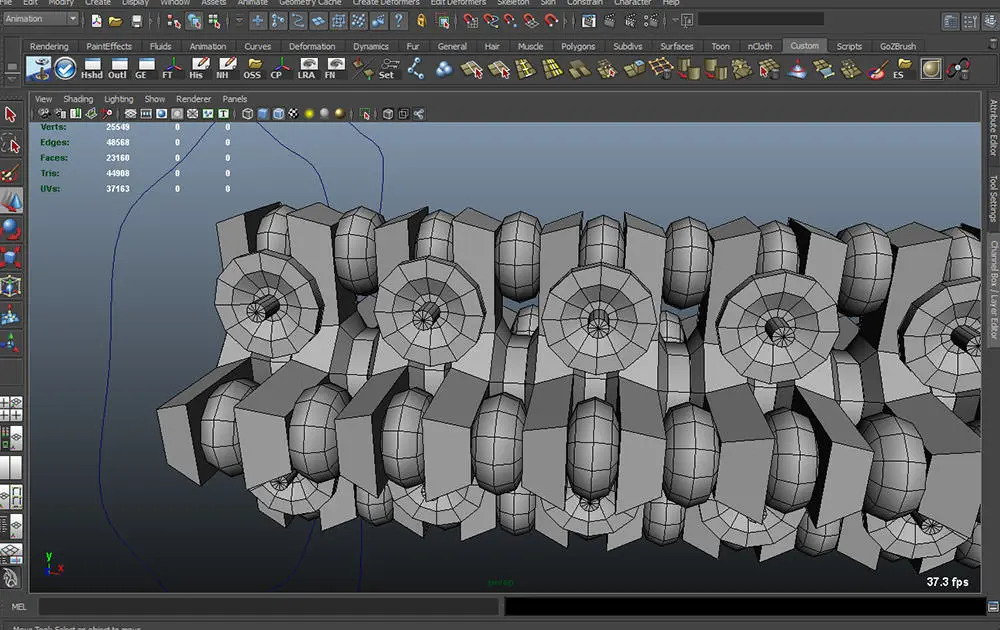Open the panel Shading menu
This screenshot has width=1000, height=630.
[78, 99]
